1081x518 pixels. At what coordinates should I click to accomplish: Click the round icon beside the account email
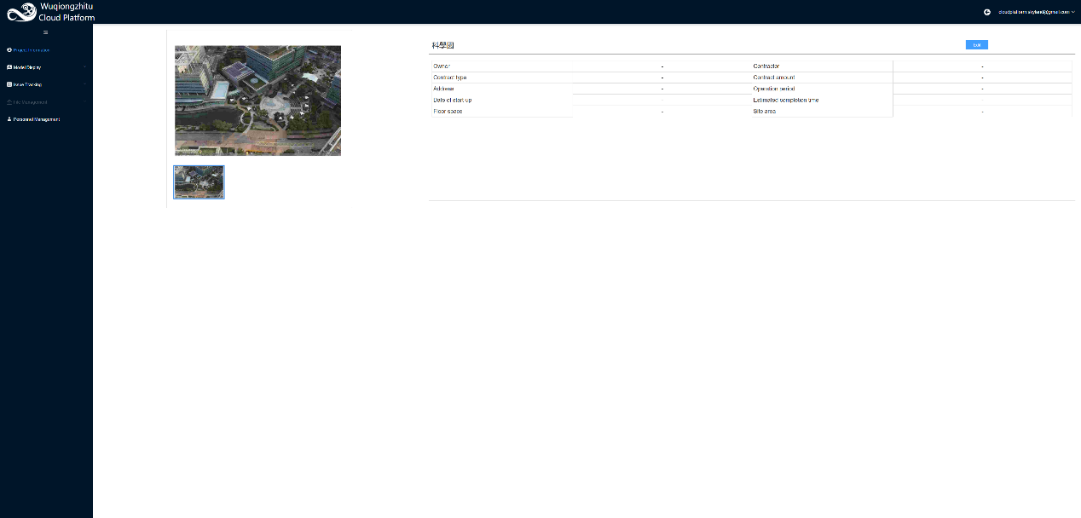click(x=987, y=12)
